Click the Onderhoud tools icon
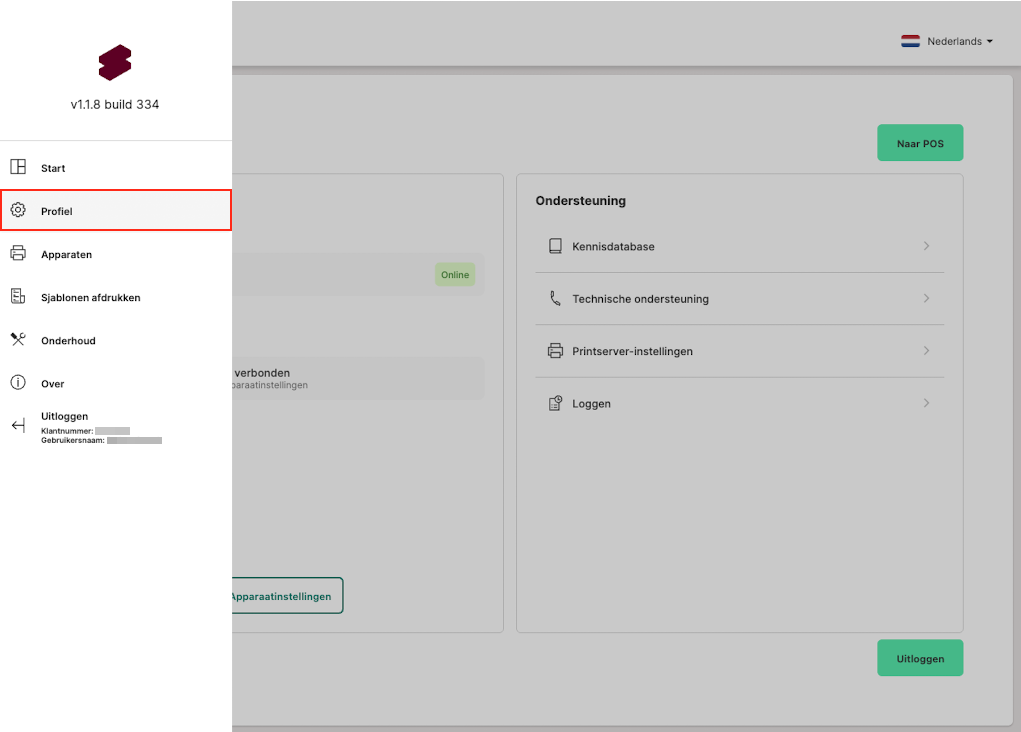Image resolution: width=1021 pixels, height=732 pixels. click(x=18, y=340)
